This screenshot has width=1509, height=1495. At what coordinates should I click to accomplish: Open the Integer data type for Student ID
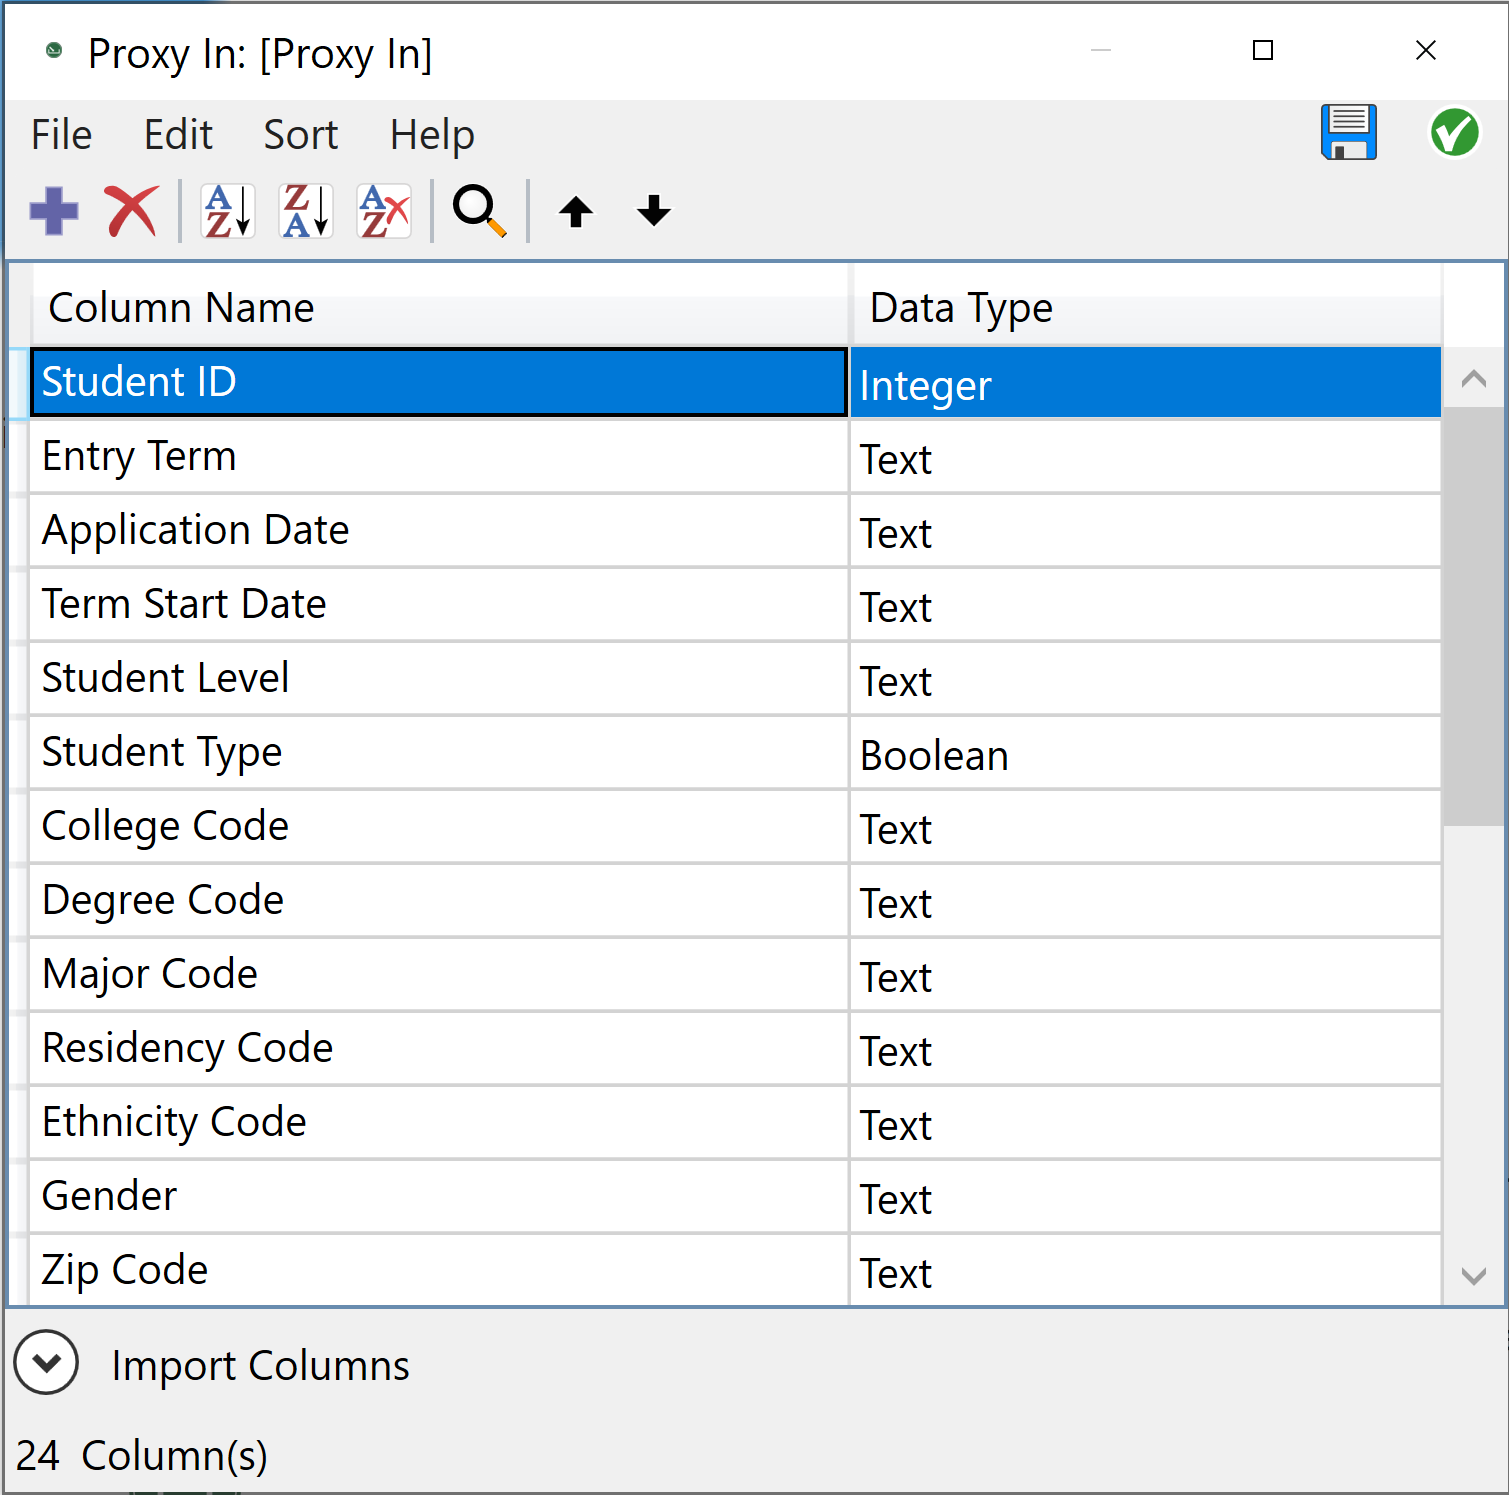coord(1144,384)
